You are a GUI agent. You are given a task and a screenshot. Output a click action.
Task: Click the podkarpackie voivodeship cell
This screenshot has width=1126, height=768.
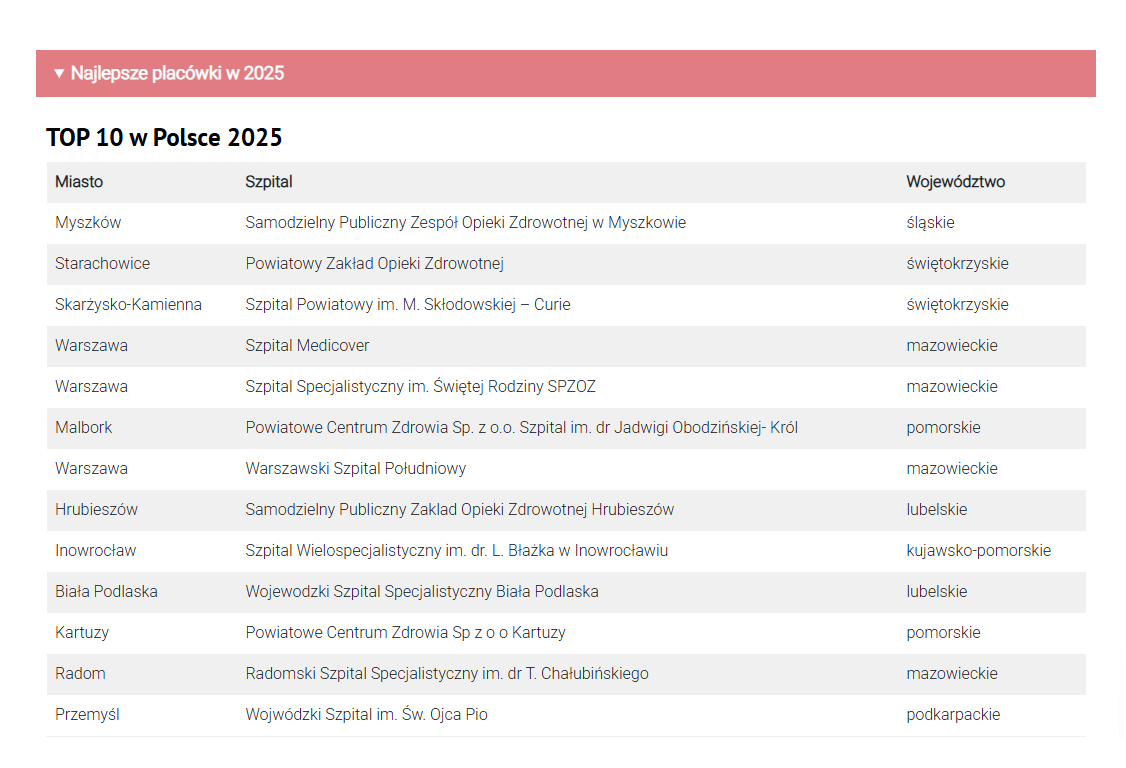[953, 715]
